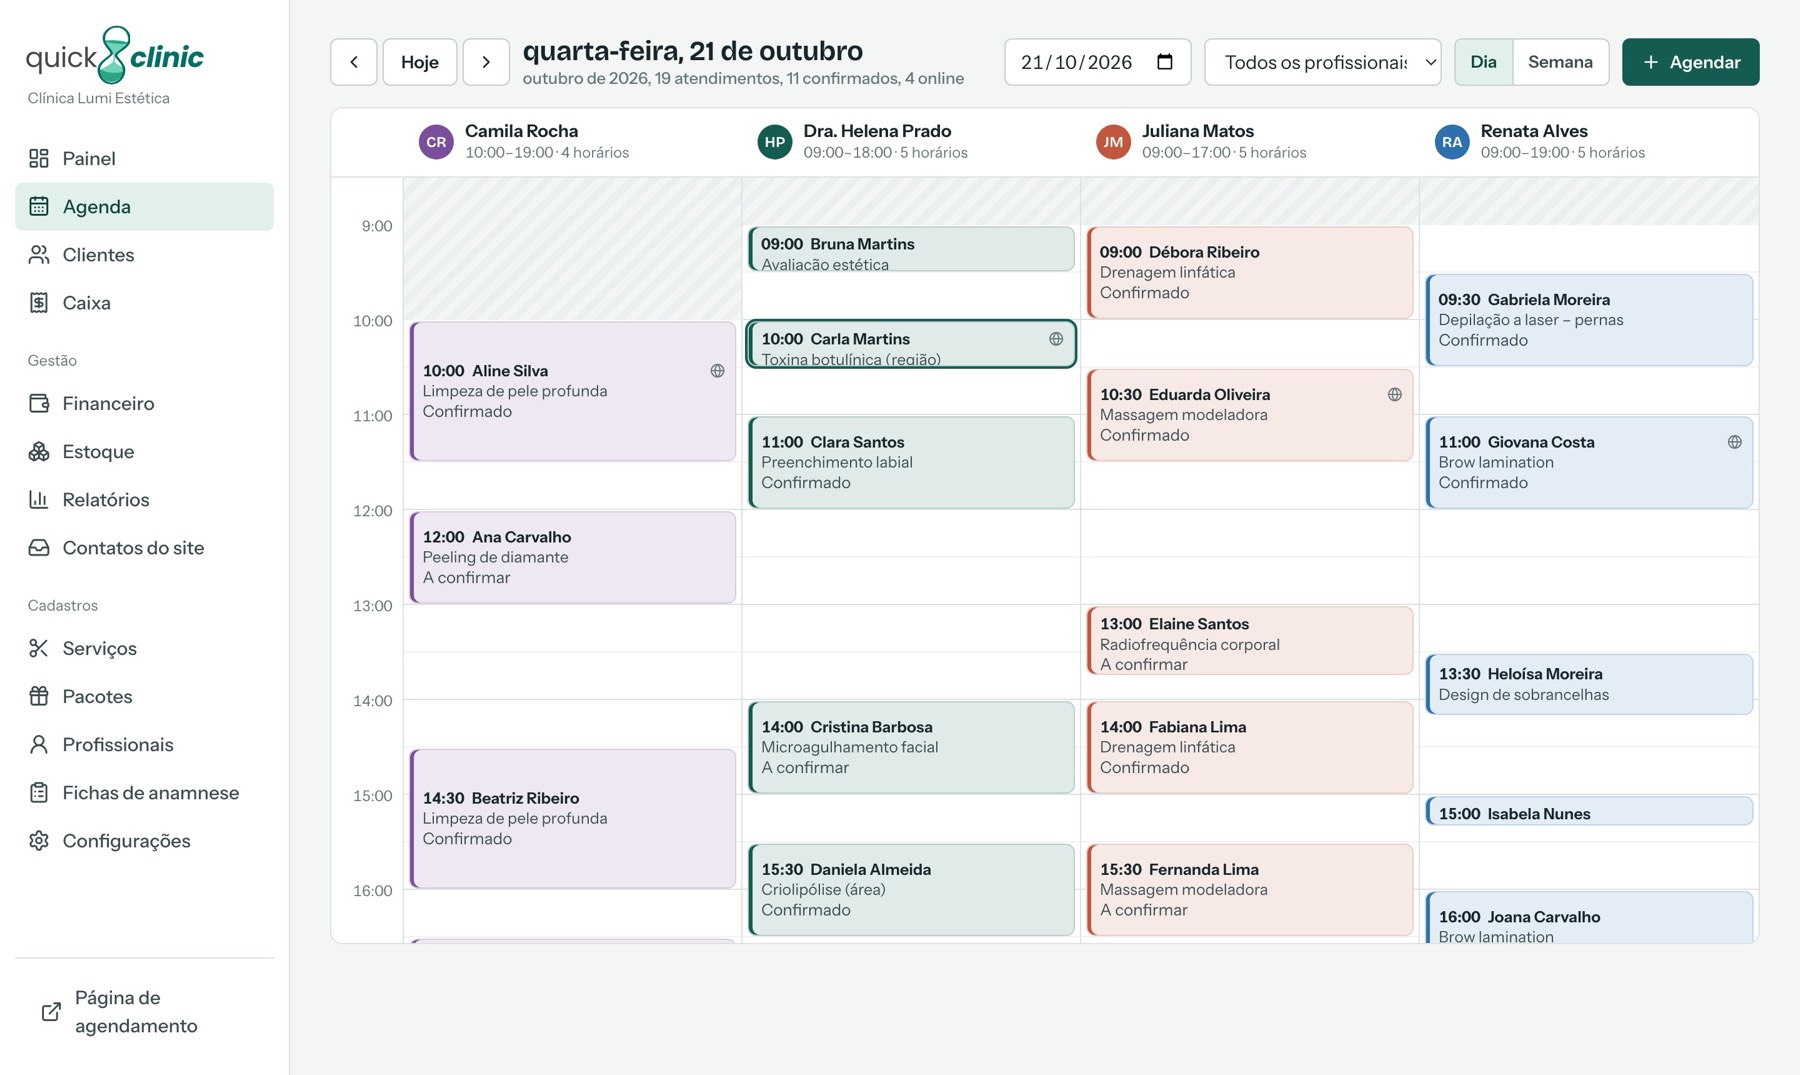The width and height of the screenshot is (1800, 1075).
Task: Select Juliana Matos JM avatar
Action: point(1113,142)
